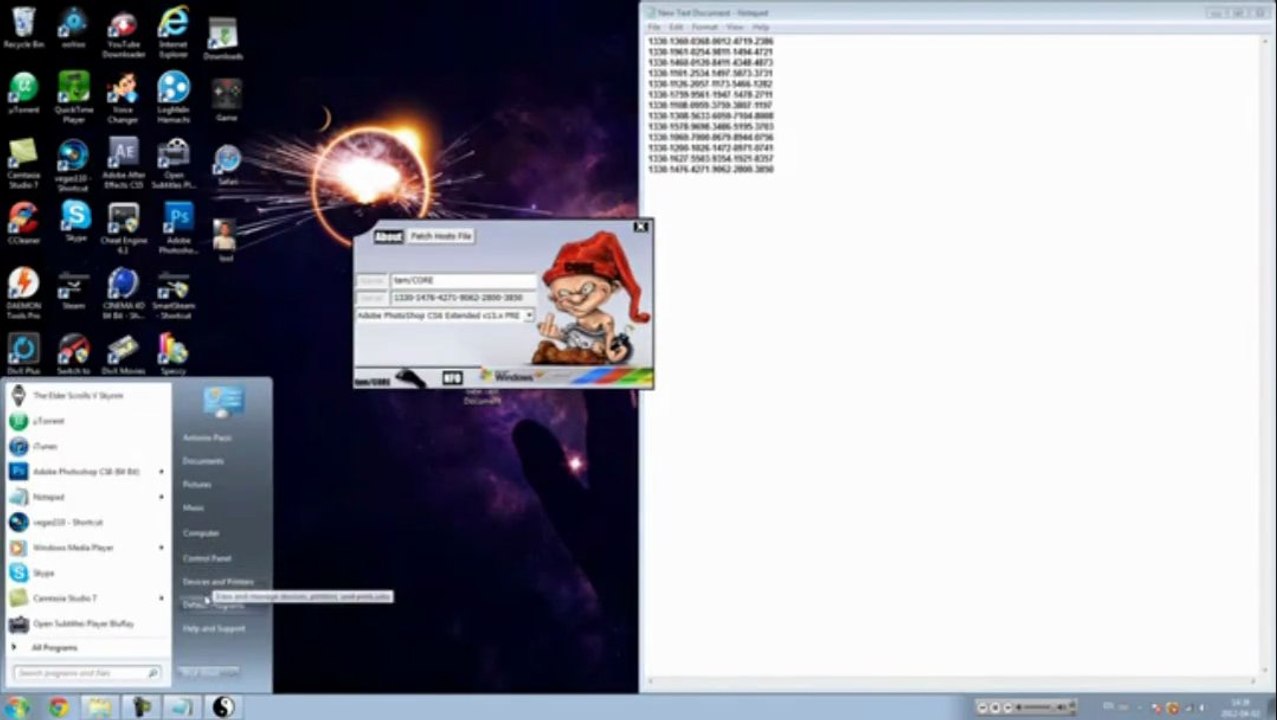This screenshot has height=720, width=1277.
Task: Open Google Chrome from the taskbar
Action: point(59,707)
